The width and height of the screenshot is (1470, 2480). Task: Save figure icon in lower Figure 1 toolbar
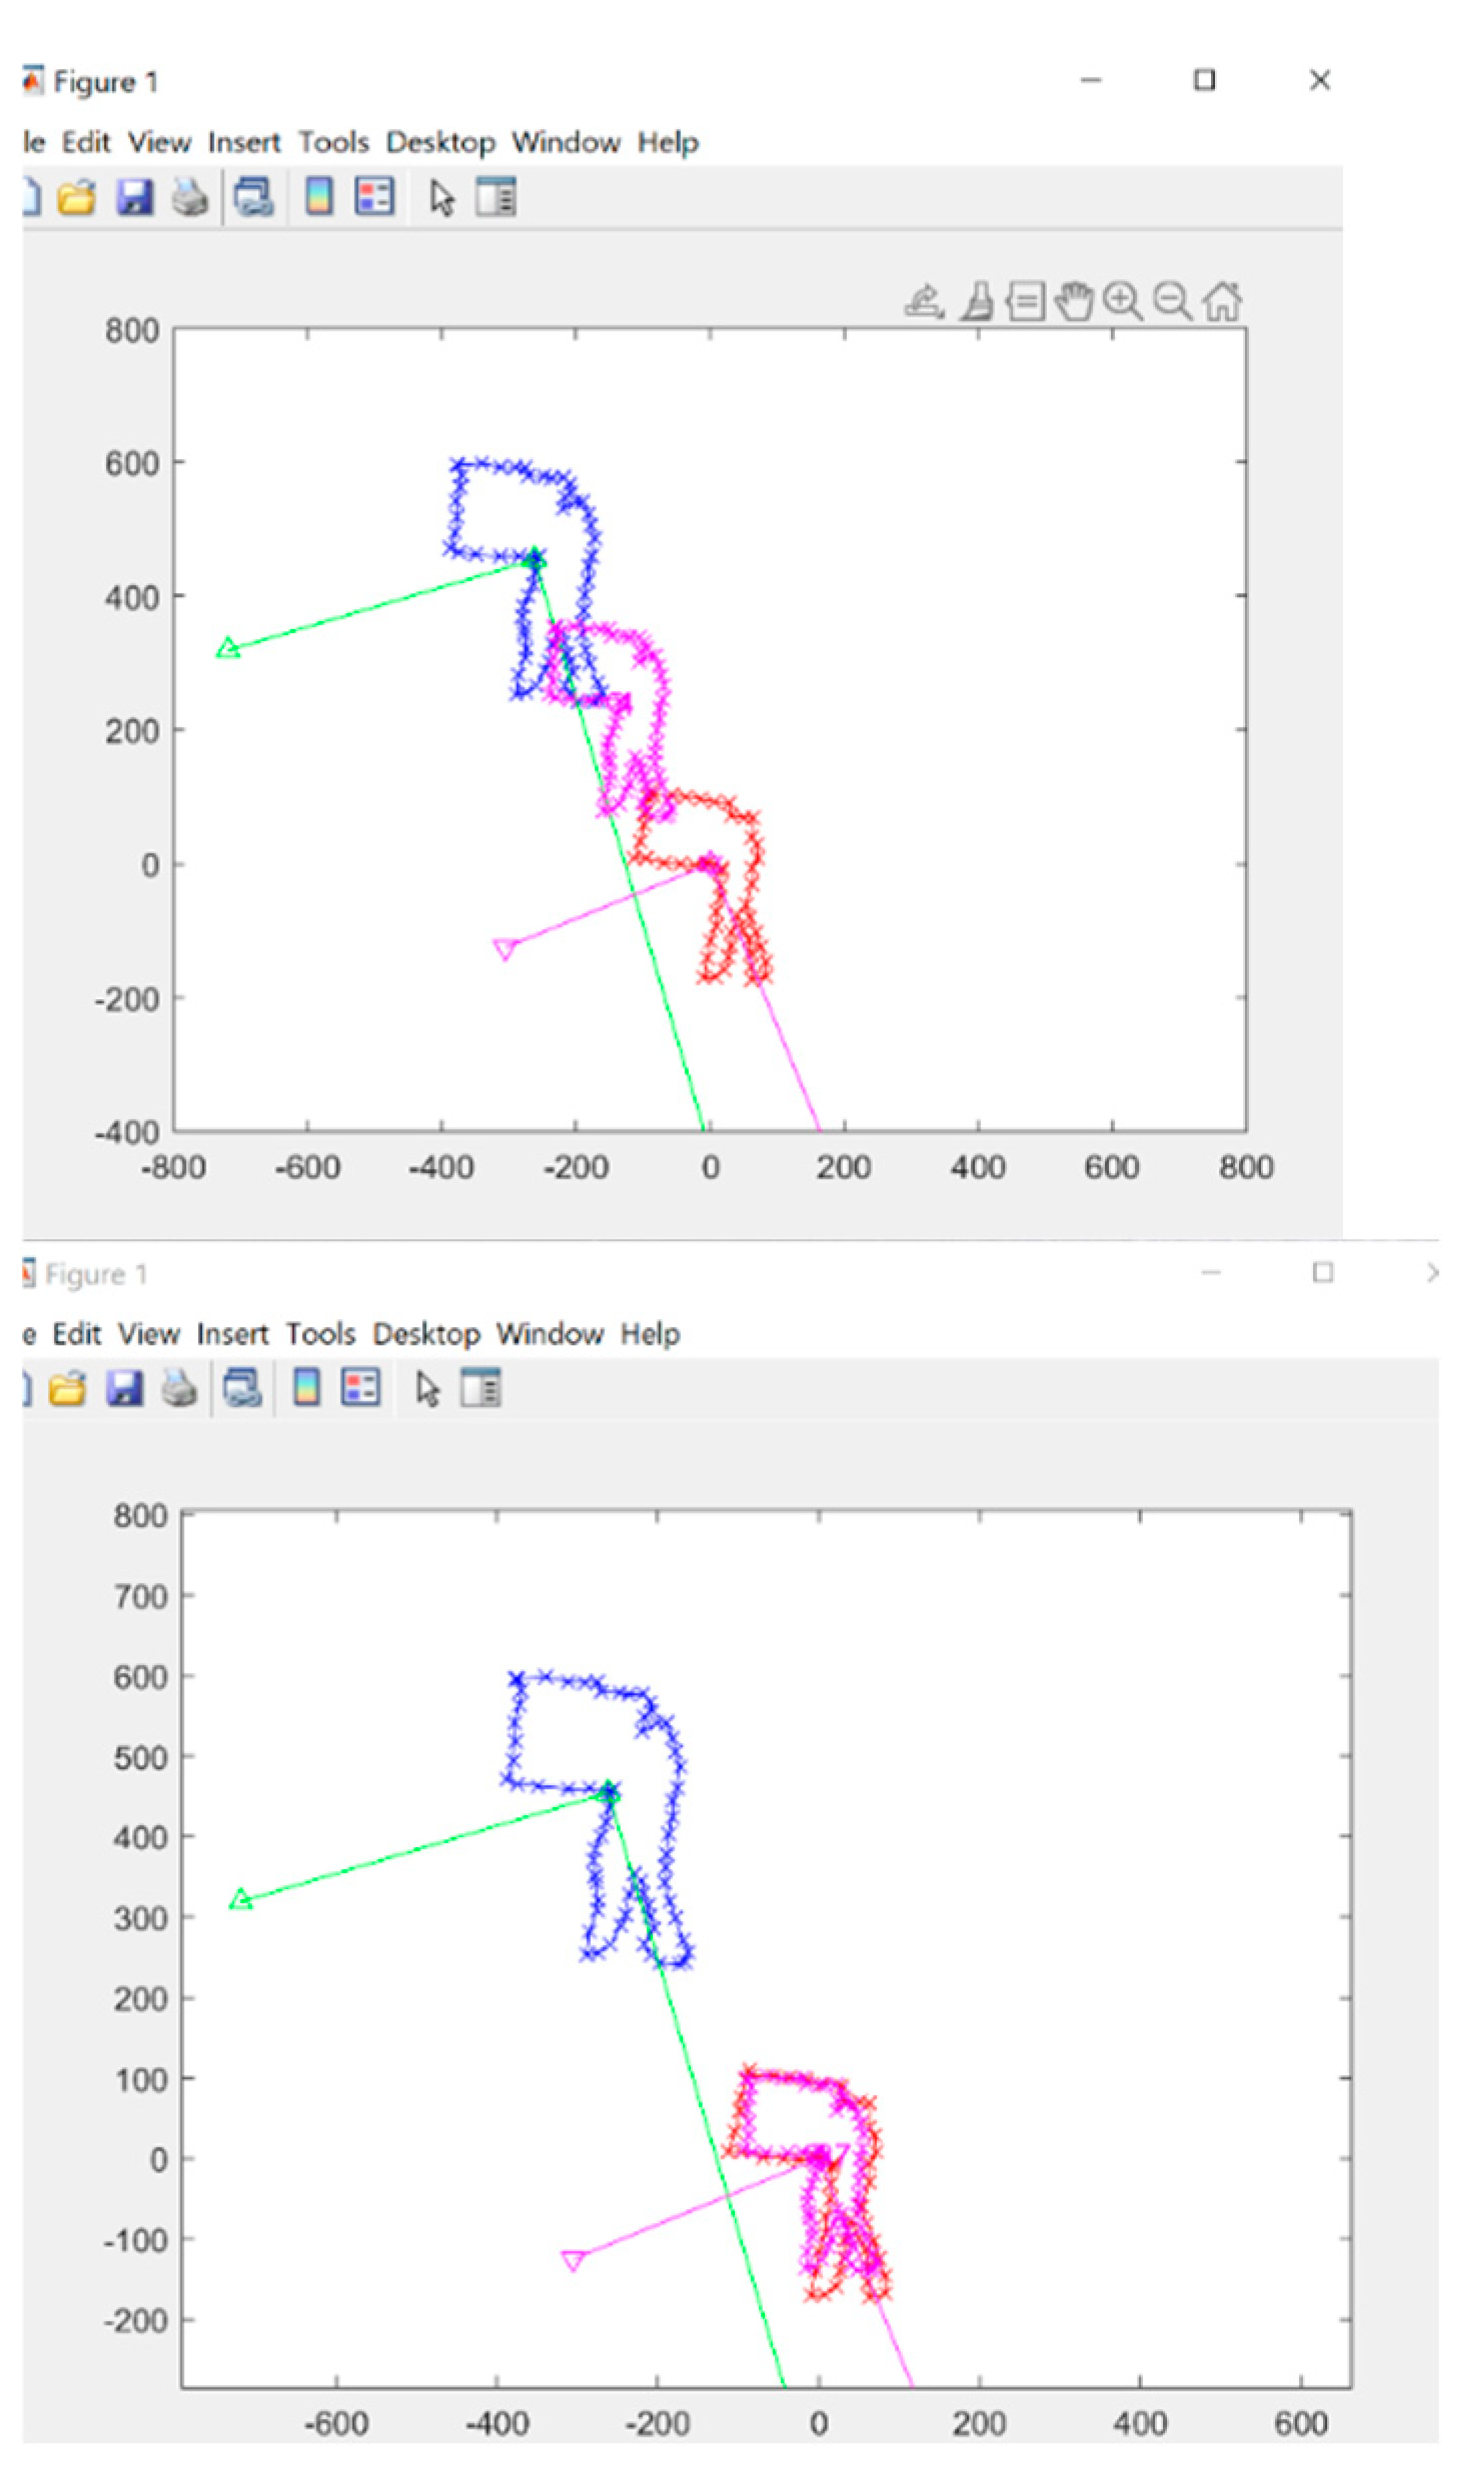(x=124, y=1388)
